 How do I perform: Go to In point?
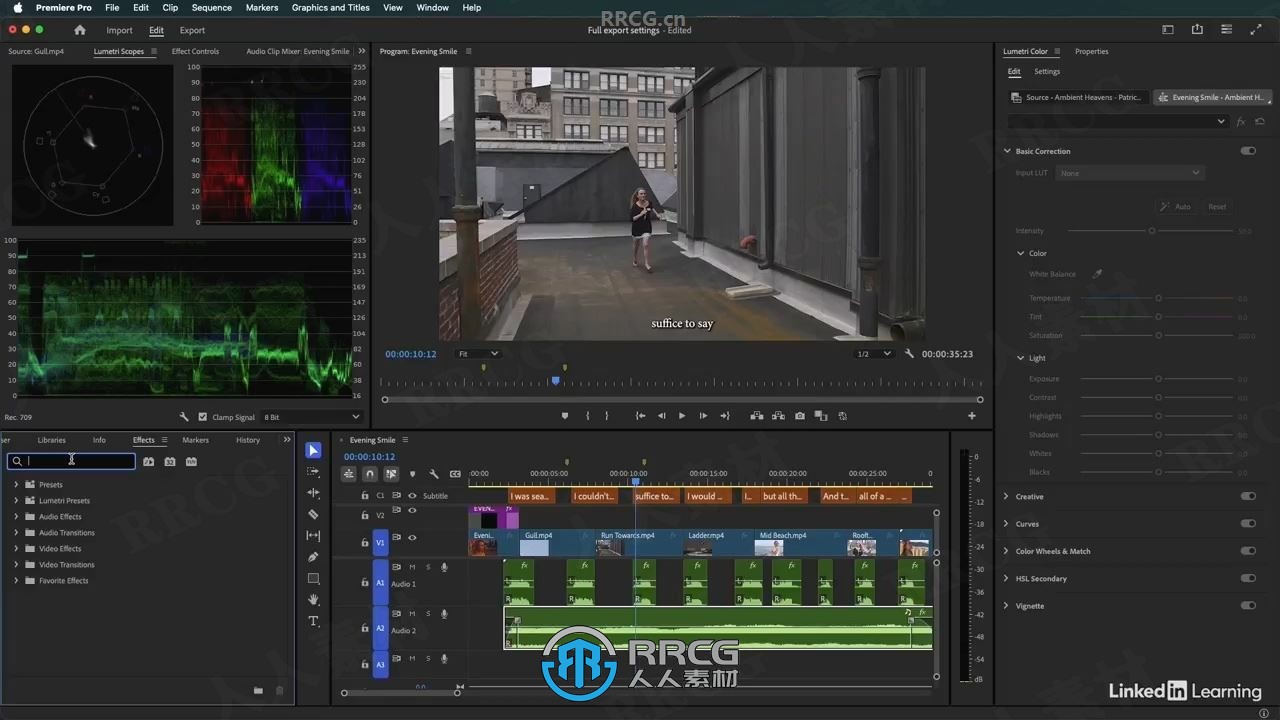[640, 416]
